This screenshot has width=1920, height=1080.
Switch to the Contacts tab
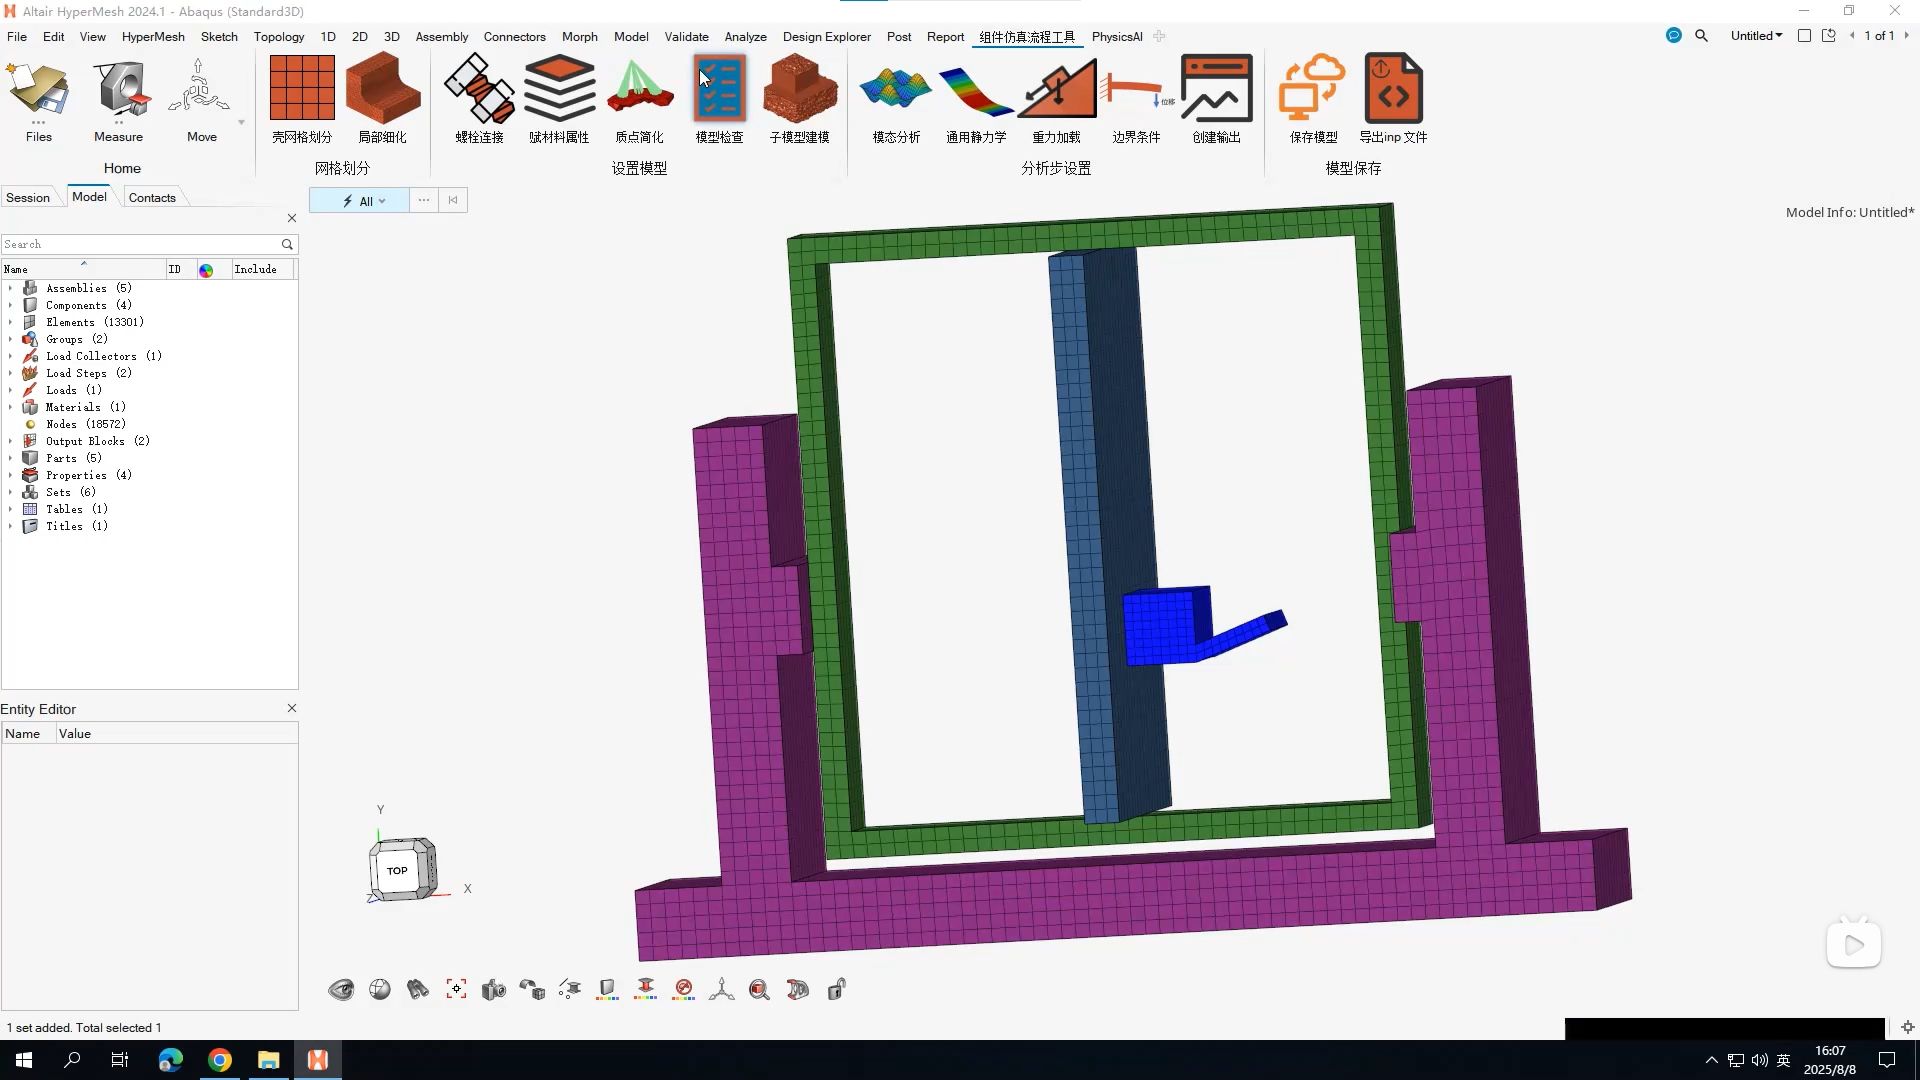(152, 197)
